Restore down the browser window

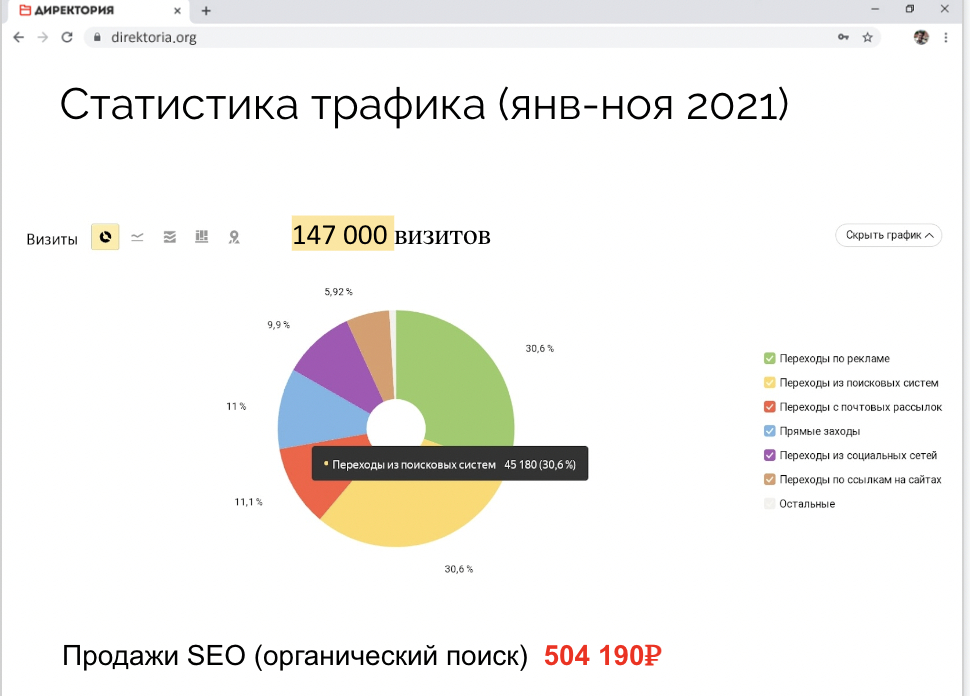(x=909, y=9)
